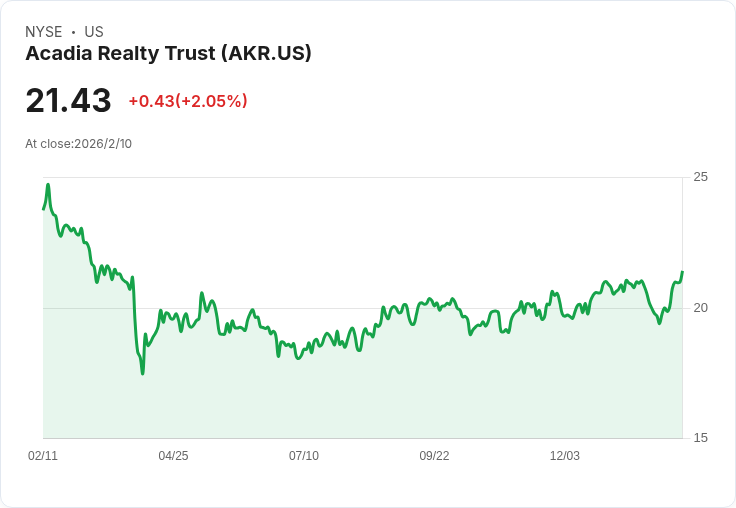Select the 07/10 date on the x-axis
This screenshot has width=736, height=508.
(x=304, y=456)
